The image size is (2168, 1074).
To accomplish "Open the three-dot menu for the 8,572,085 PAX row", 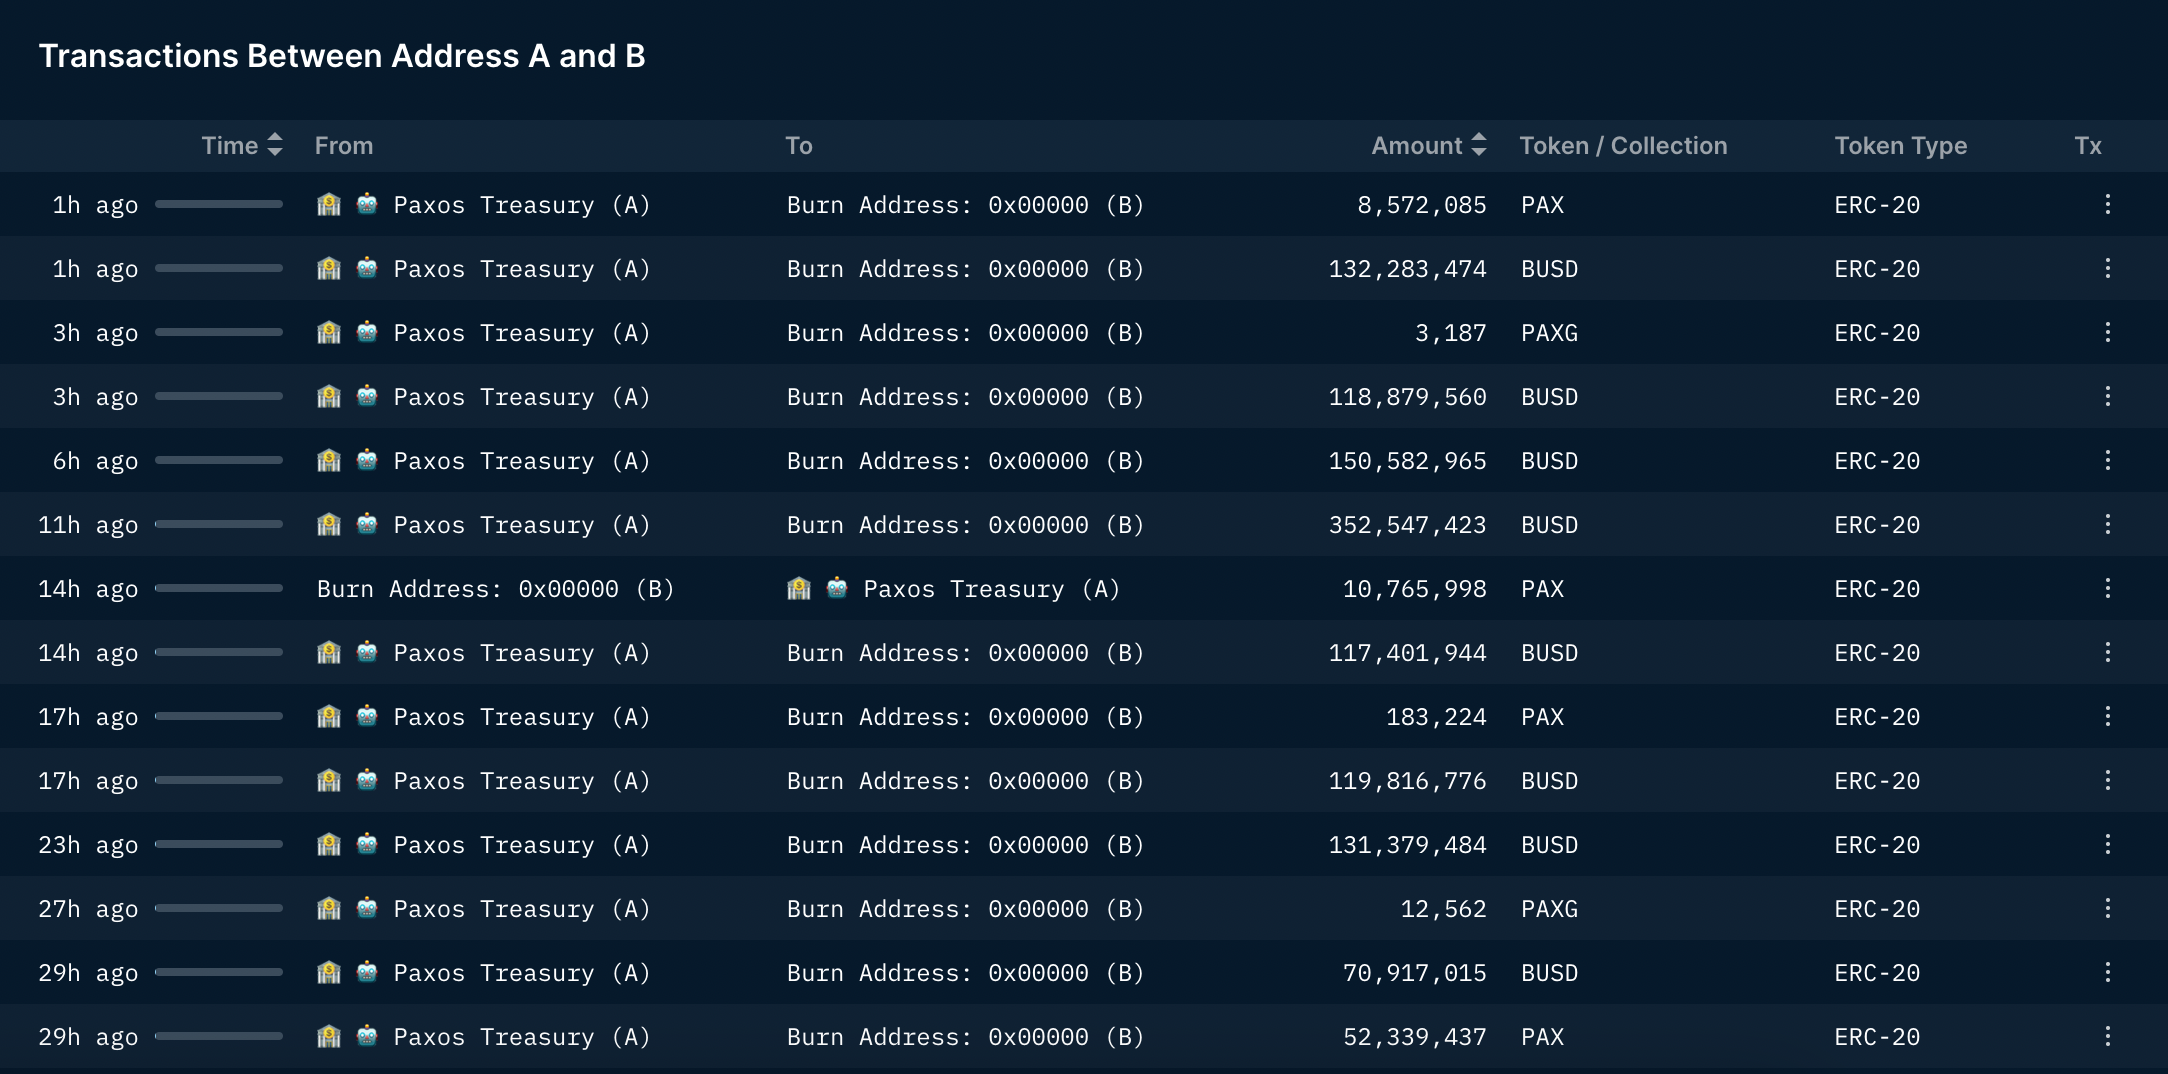I will click(x=2107, y=204).
